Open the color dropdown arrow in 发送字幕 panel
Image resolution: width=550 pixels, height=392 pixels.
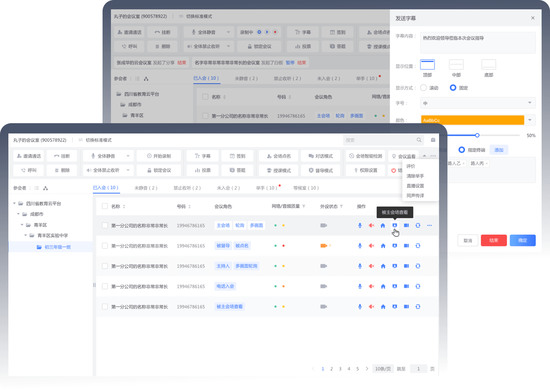tap(530, 120)
